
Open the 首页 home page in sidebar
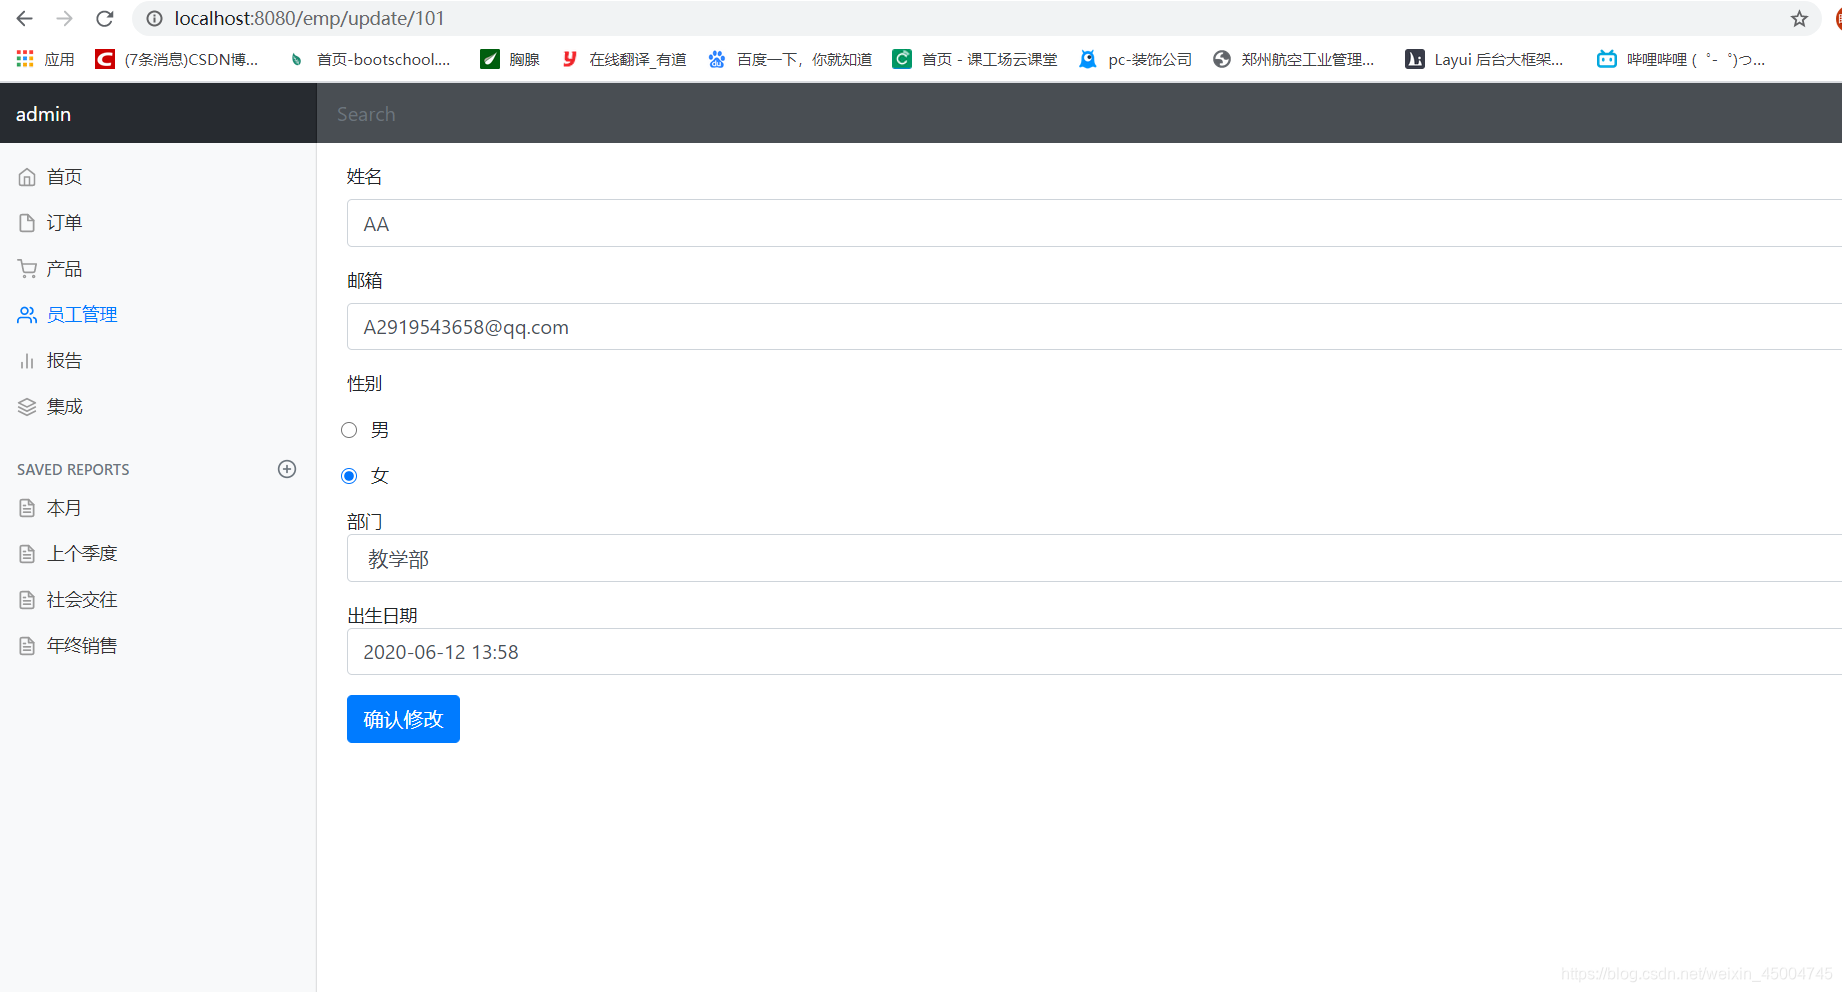(64, 176)
